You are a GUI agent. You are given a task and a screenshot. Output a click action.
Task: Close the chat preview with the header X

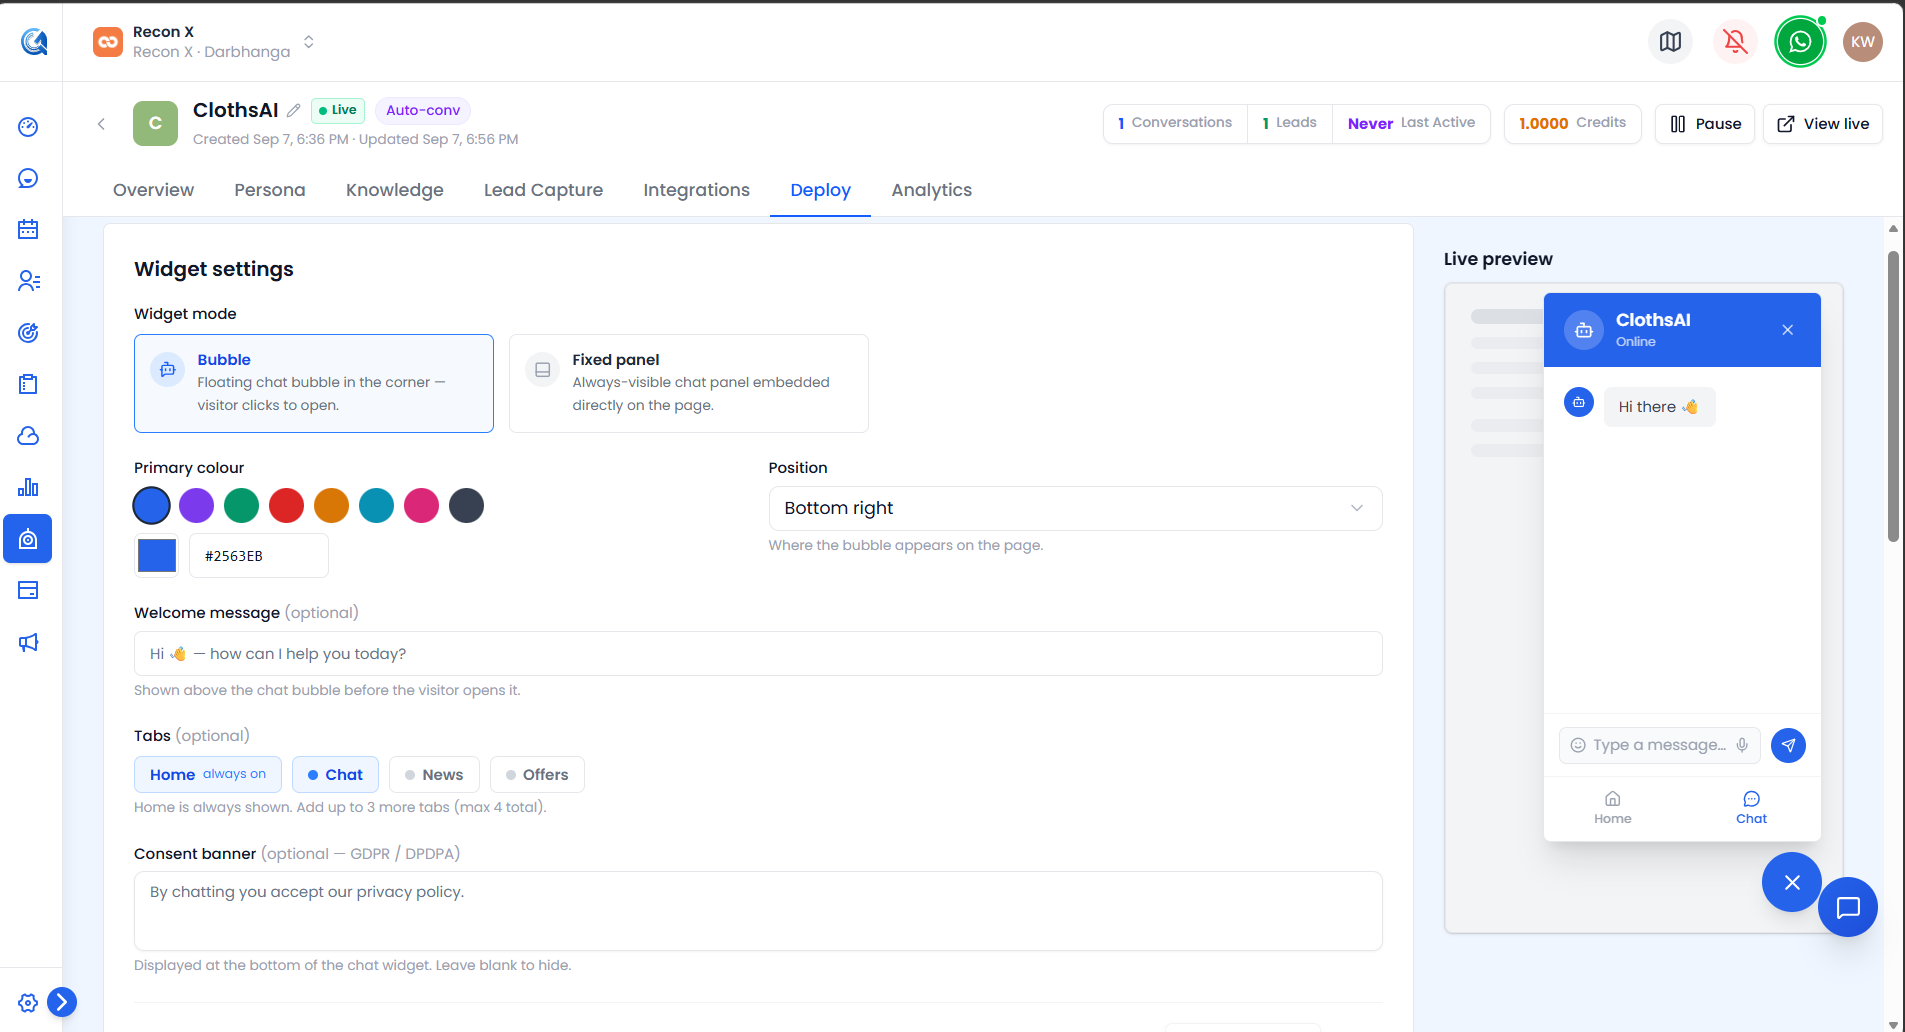click(1788, 330)
